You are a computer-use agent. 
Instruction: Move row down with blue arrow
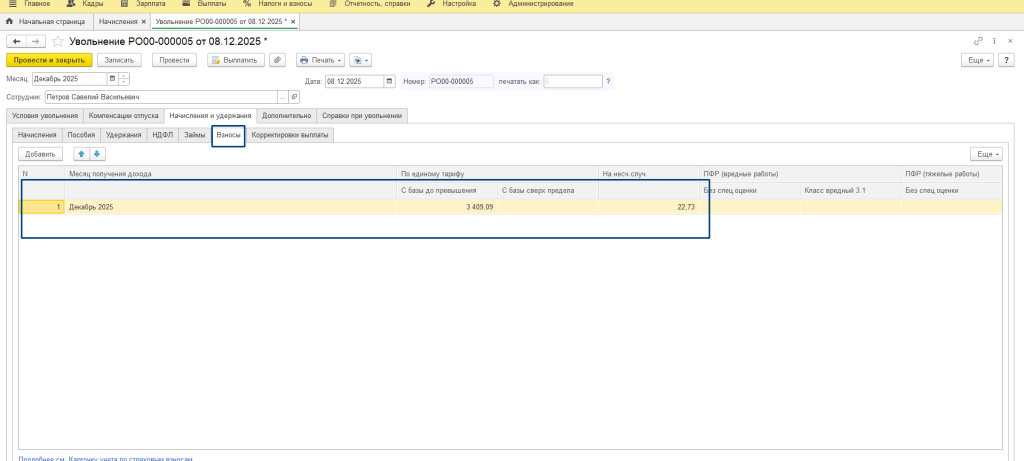click(x=97, y=154)
